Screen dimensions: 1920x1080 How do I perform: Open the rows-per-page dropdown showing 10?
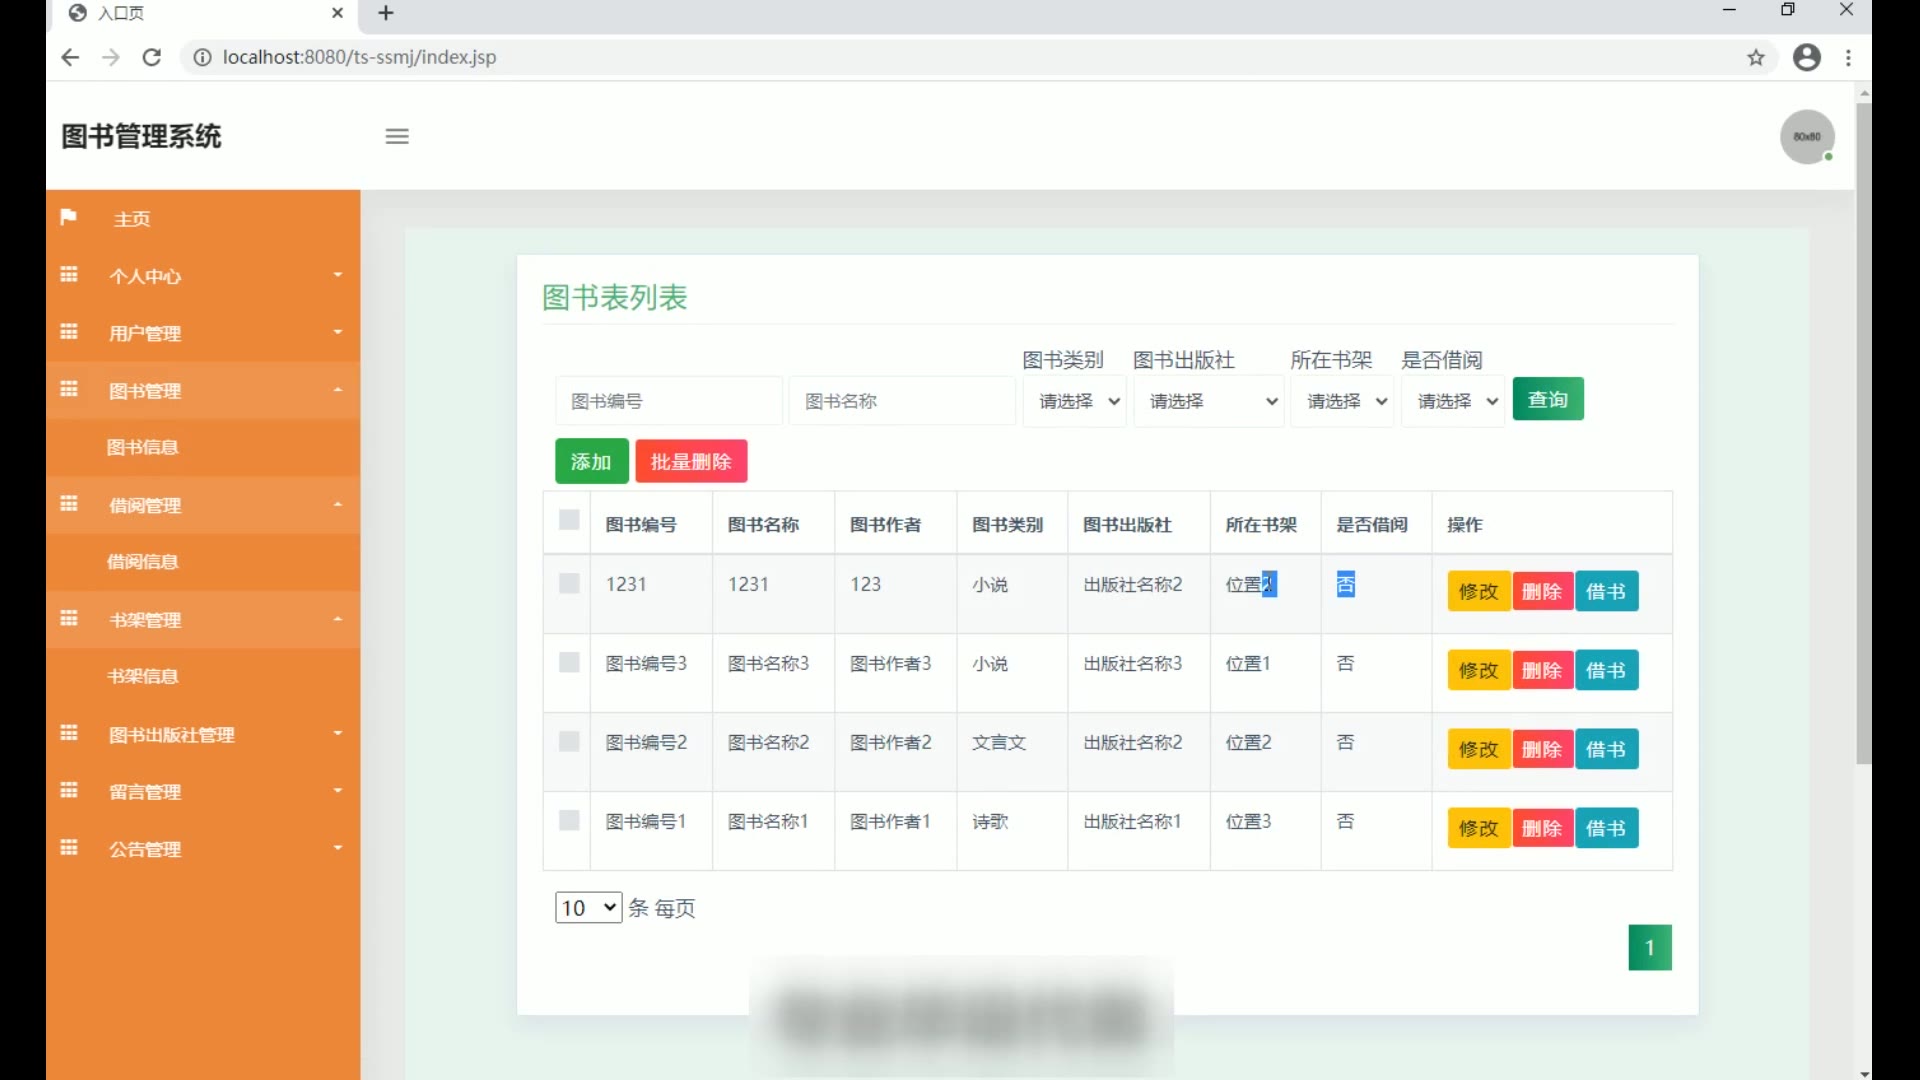pos(588,908)
